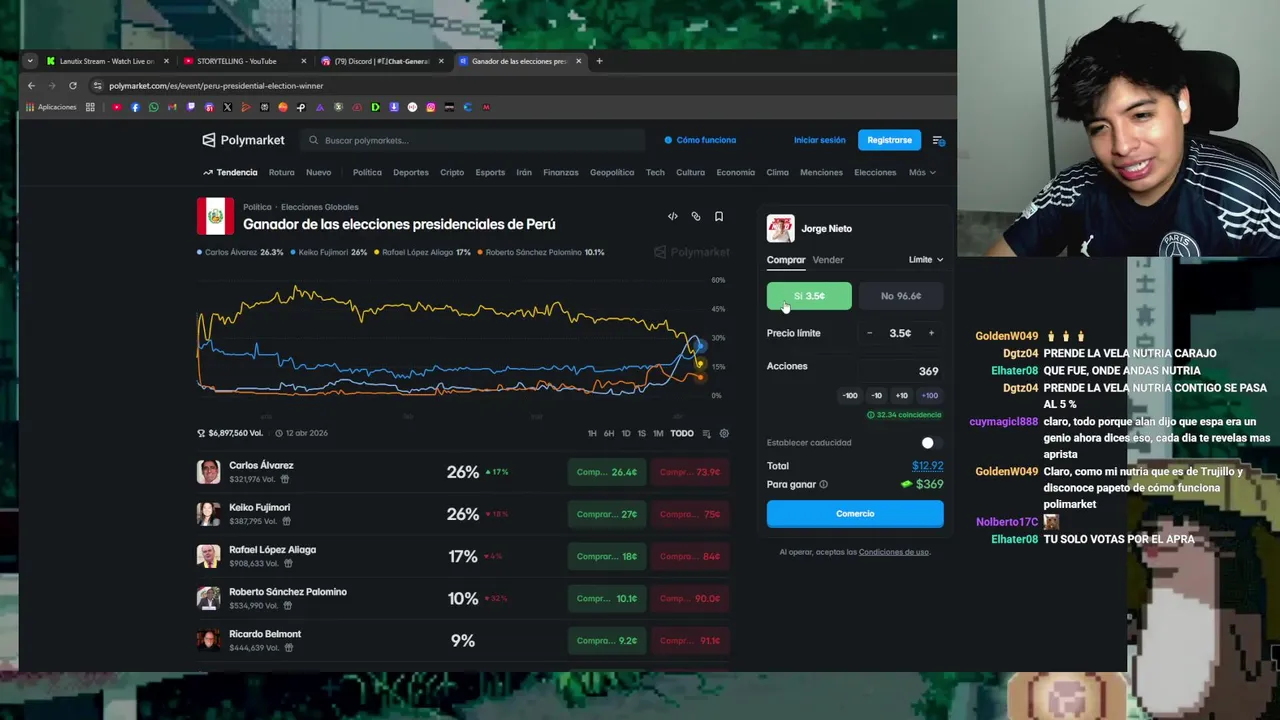Click the info icon next to Para ganar
The height and width of the screenshot is (720, 1280).
tap(823, 485)
